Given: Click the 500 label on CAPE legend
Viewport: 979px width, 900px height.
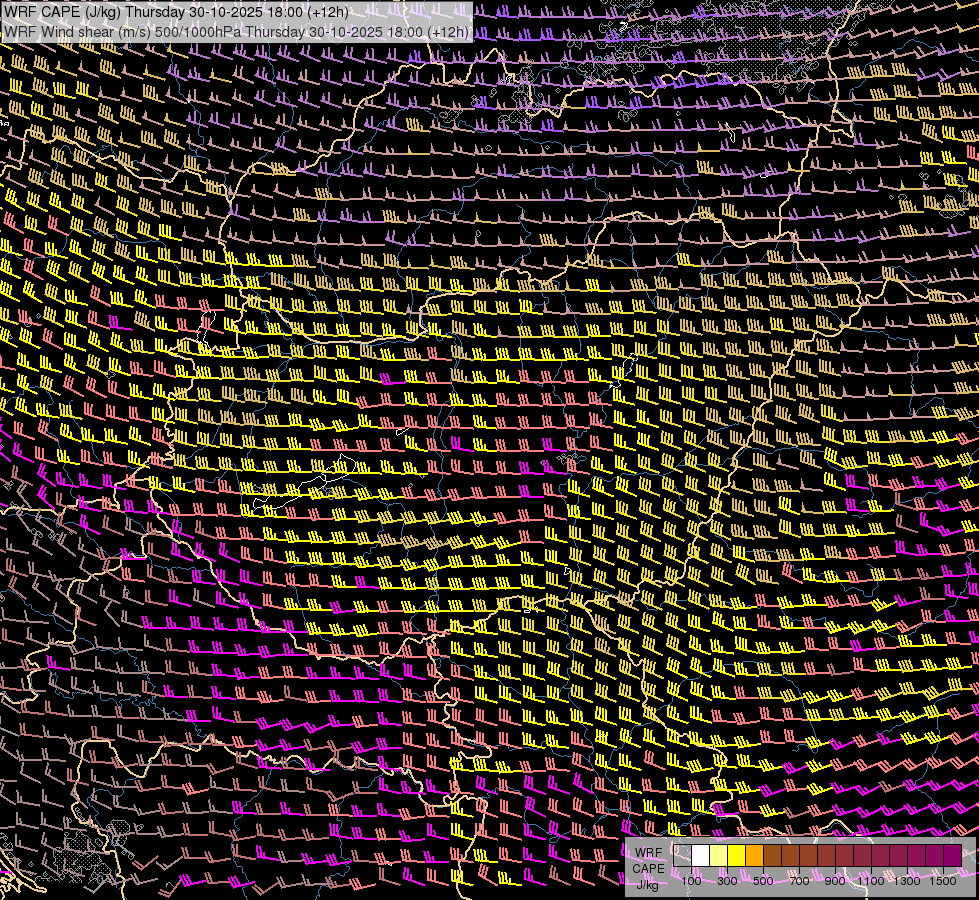Looking at the screenshot, I should tap(763, 881).
